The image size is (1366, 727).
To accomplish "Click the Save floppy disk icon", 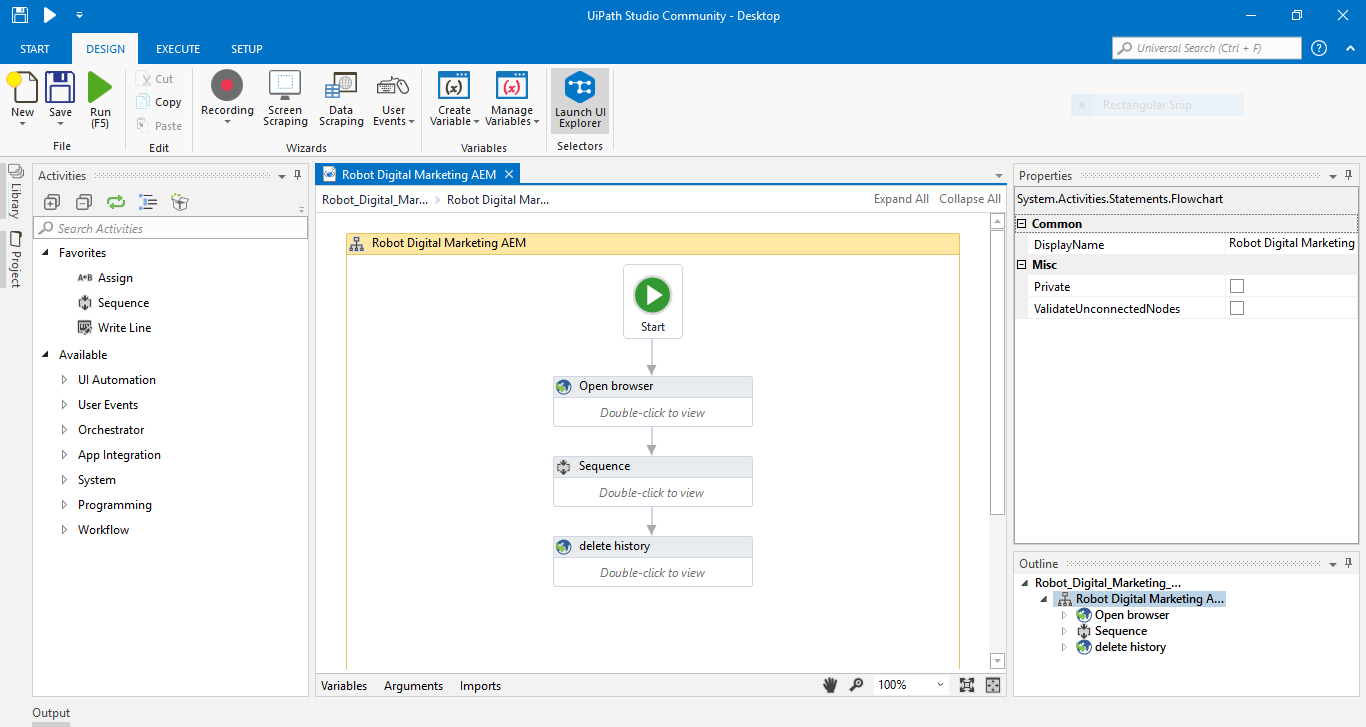I will coord(60,87).
